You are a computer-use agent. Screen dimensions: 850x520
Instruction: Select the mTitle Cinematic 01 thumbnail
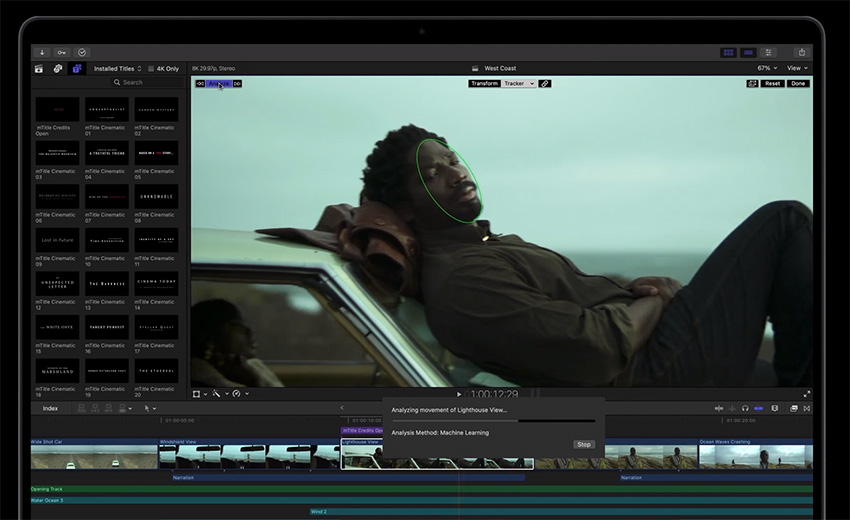click(107, 110)
